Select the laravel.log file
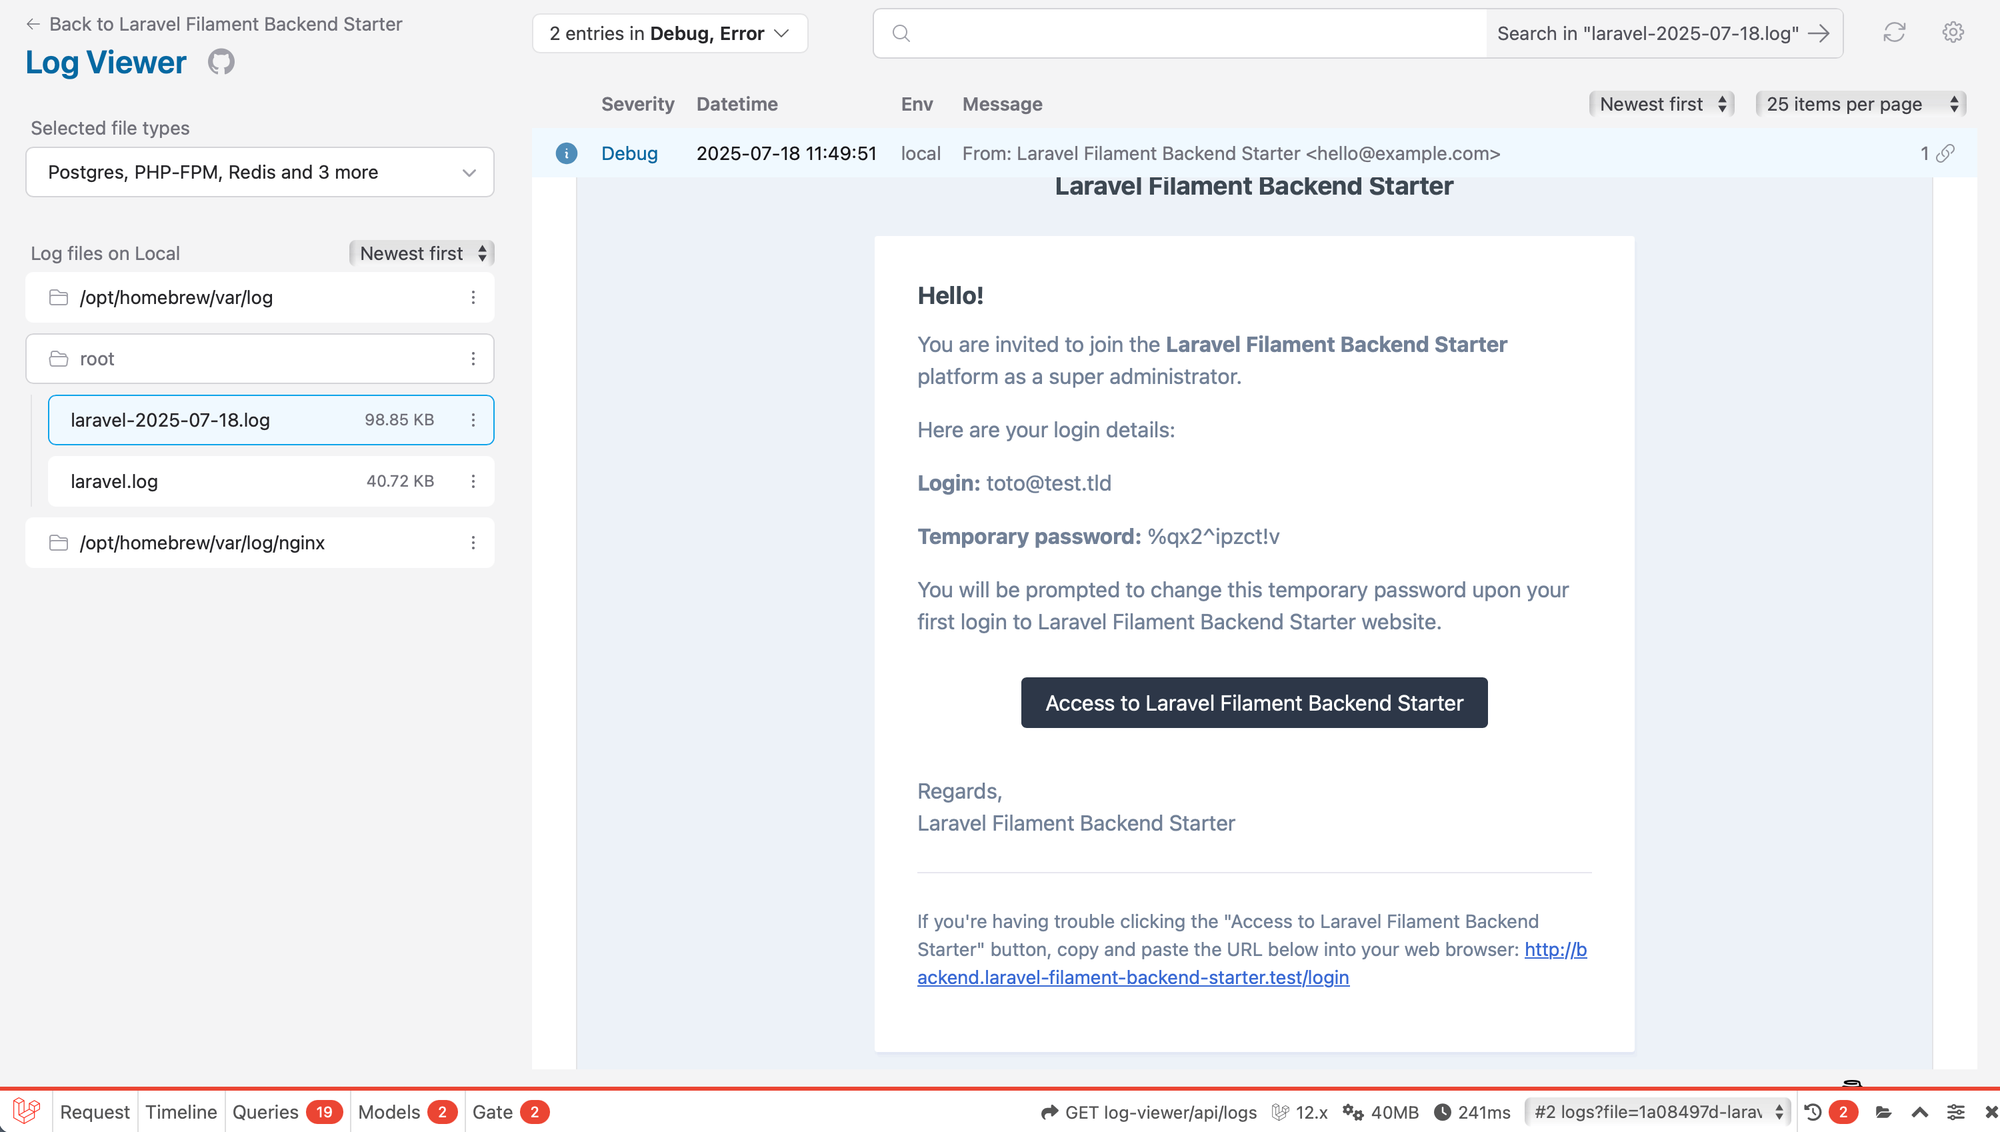The height and width of the screenshot is (1132, 2000). point(114,481)
